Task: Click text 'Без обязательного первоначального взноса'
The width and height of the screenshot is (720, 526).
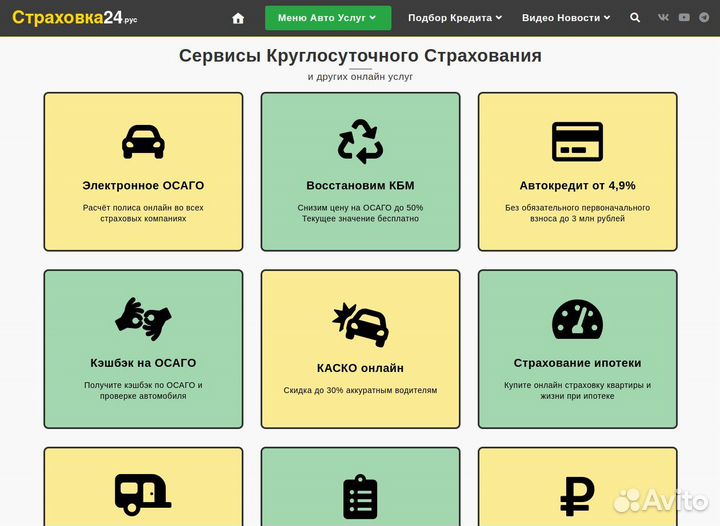Action: [577, 213]
